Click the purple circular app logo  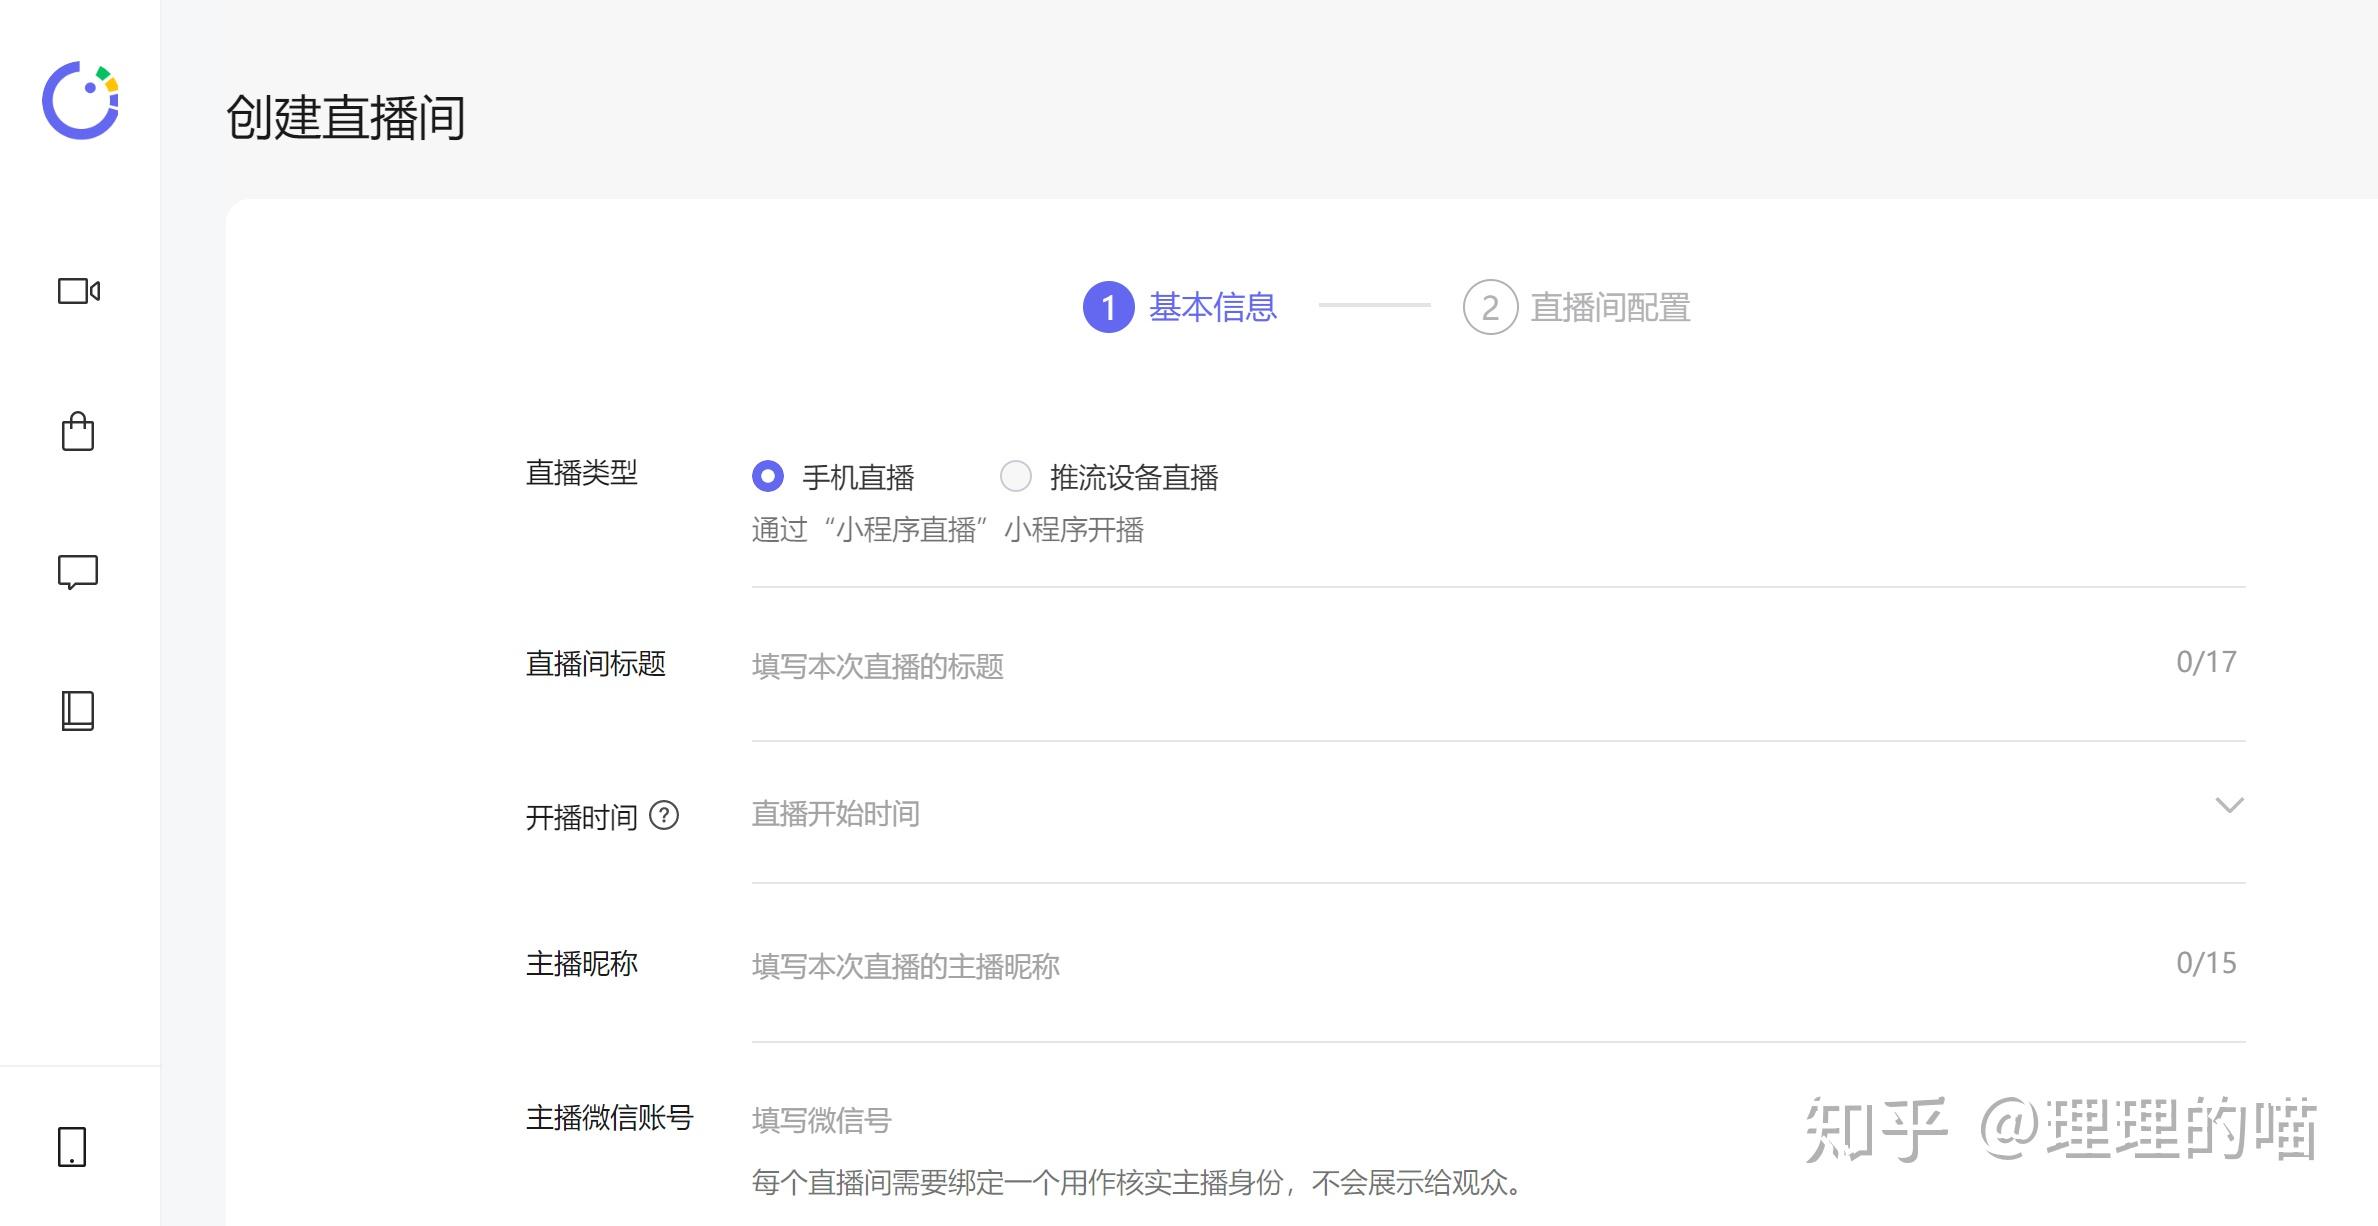(x=80, y=100)
